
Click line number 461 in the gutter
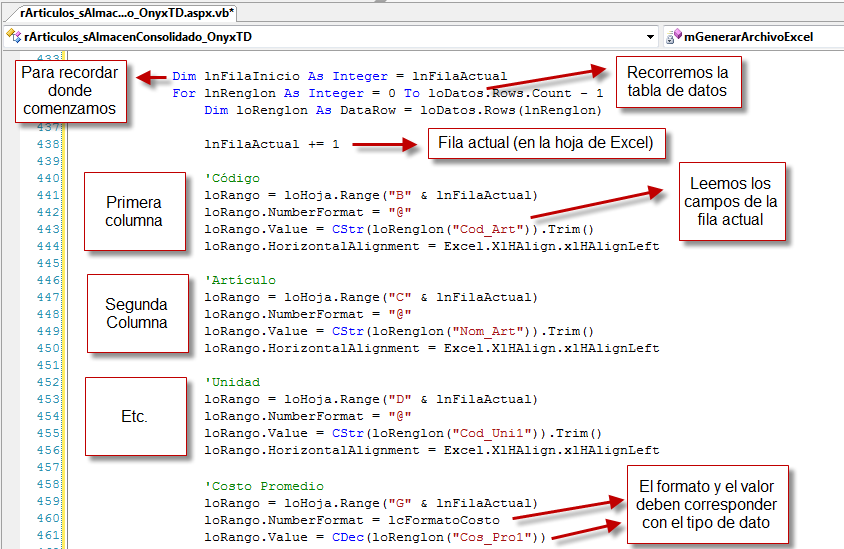click(48, 536)
